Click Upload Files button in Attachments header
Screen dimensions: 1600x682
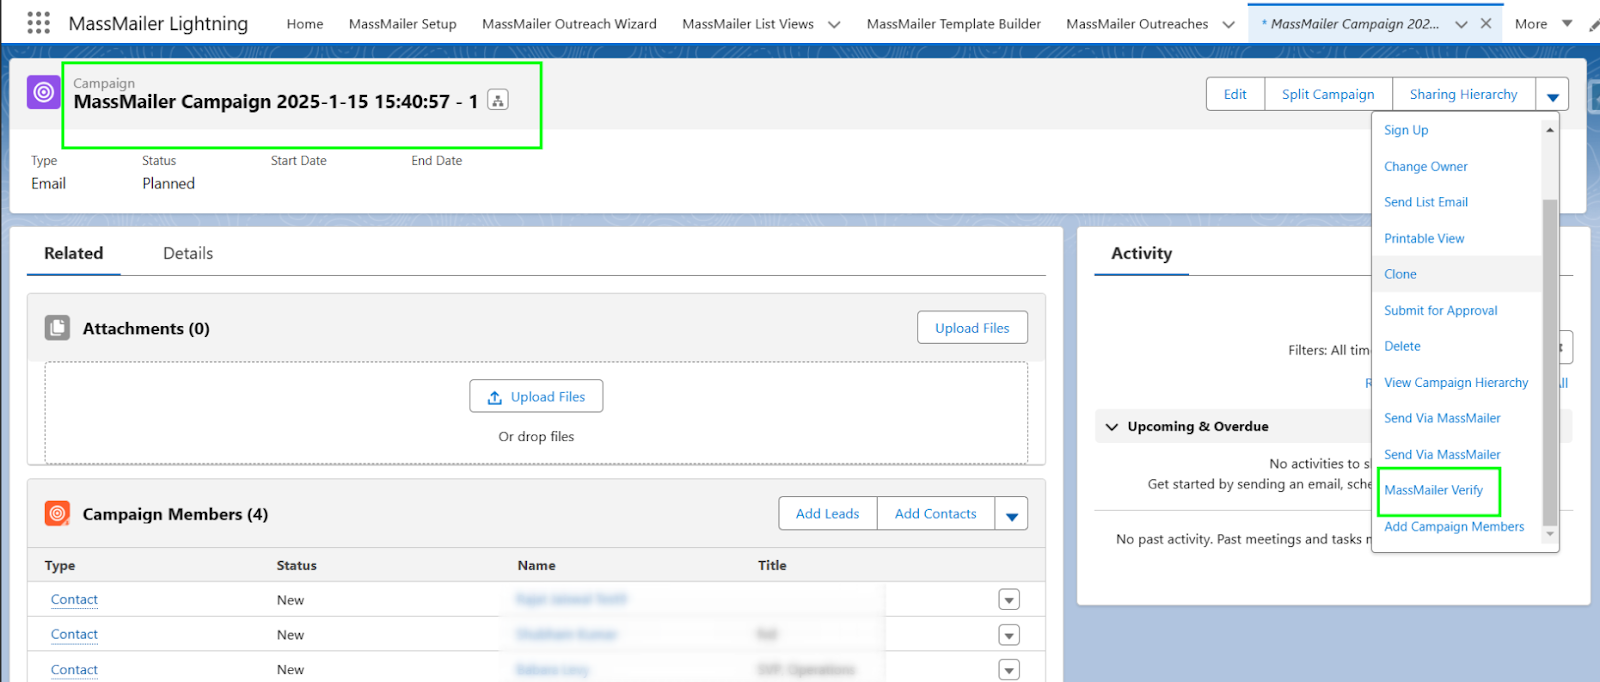coord(972,328)
